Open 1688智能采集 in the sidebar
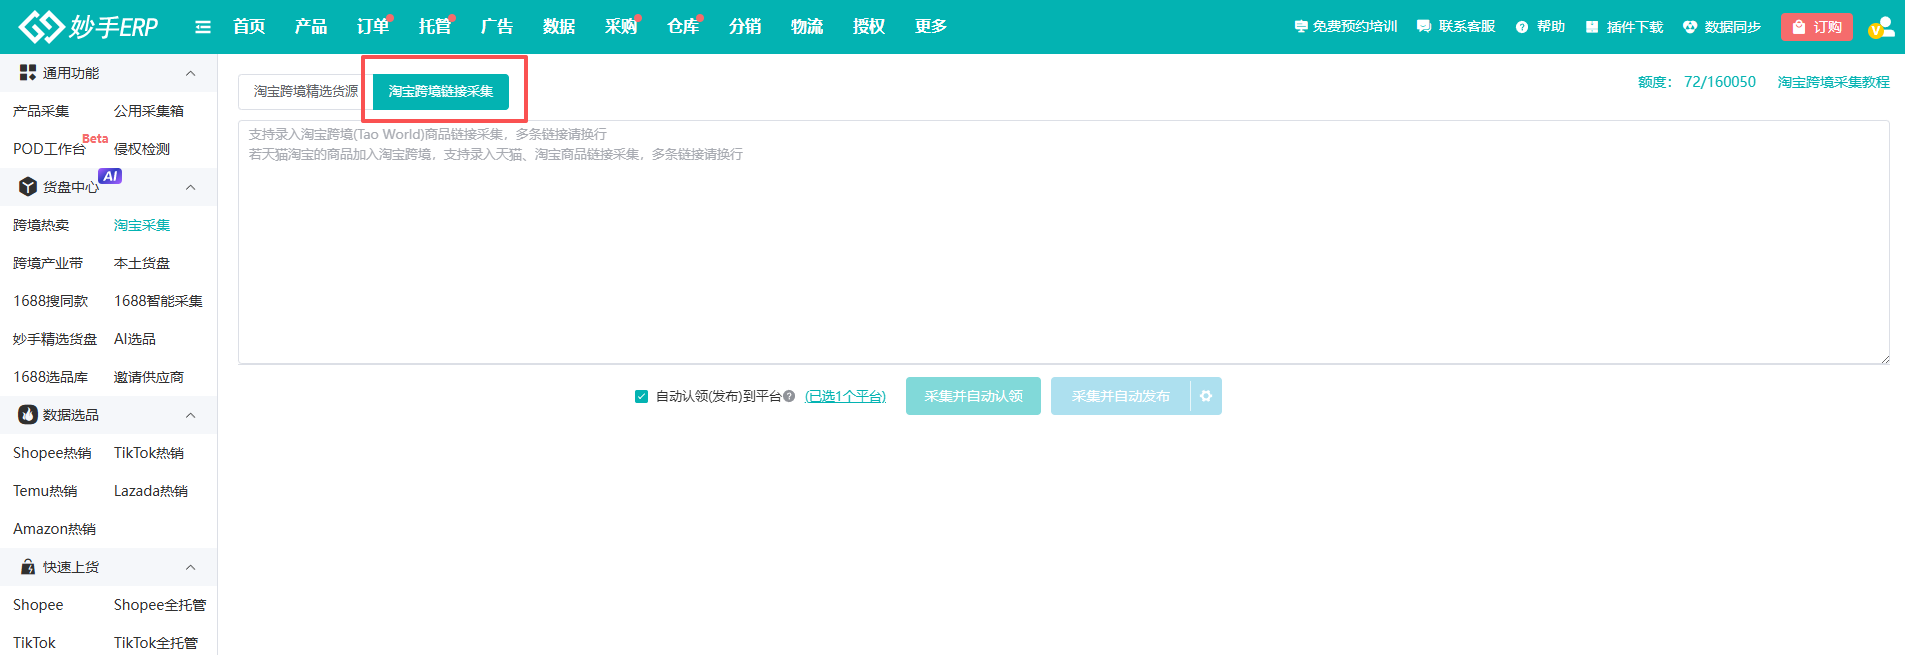Viewport: 1905px width, 655px height. pos(158,301)
